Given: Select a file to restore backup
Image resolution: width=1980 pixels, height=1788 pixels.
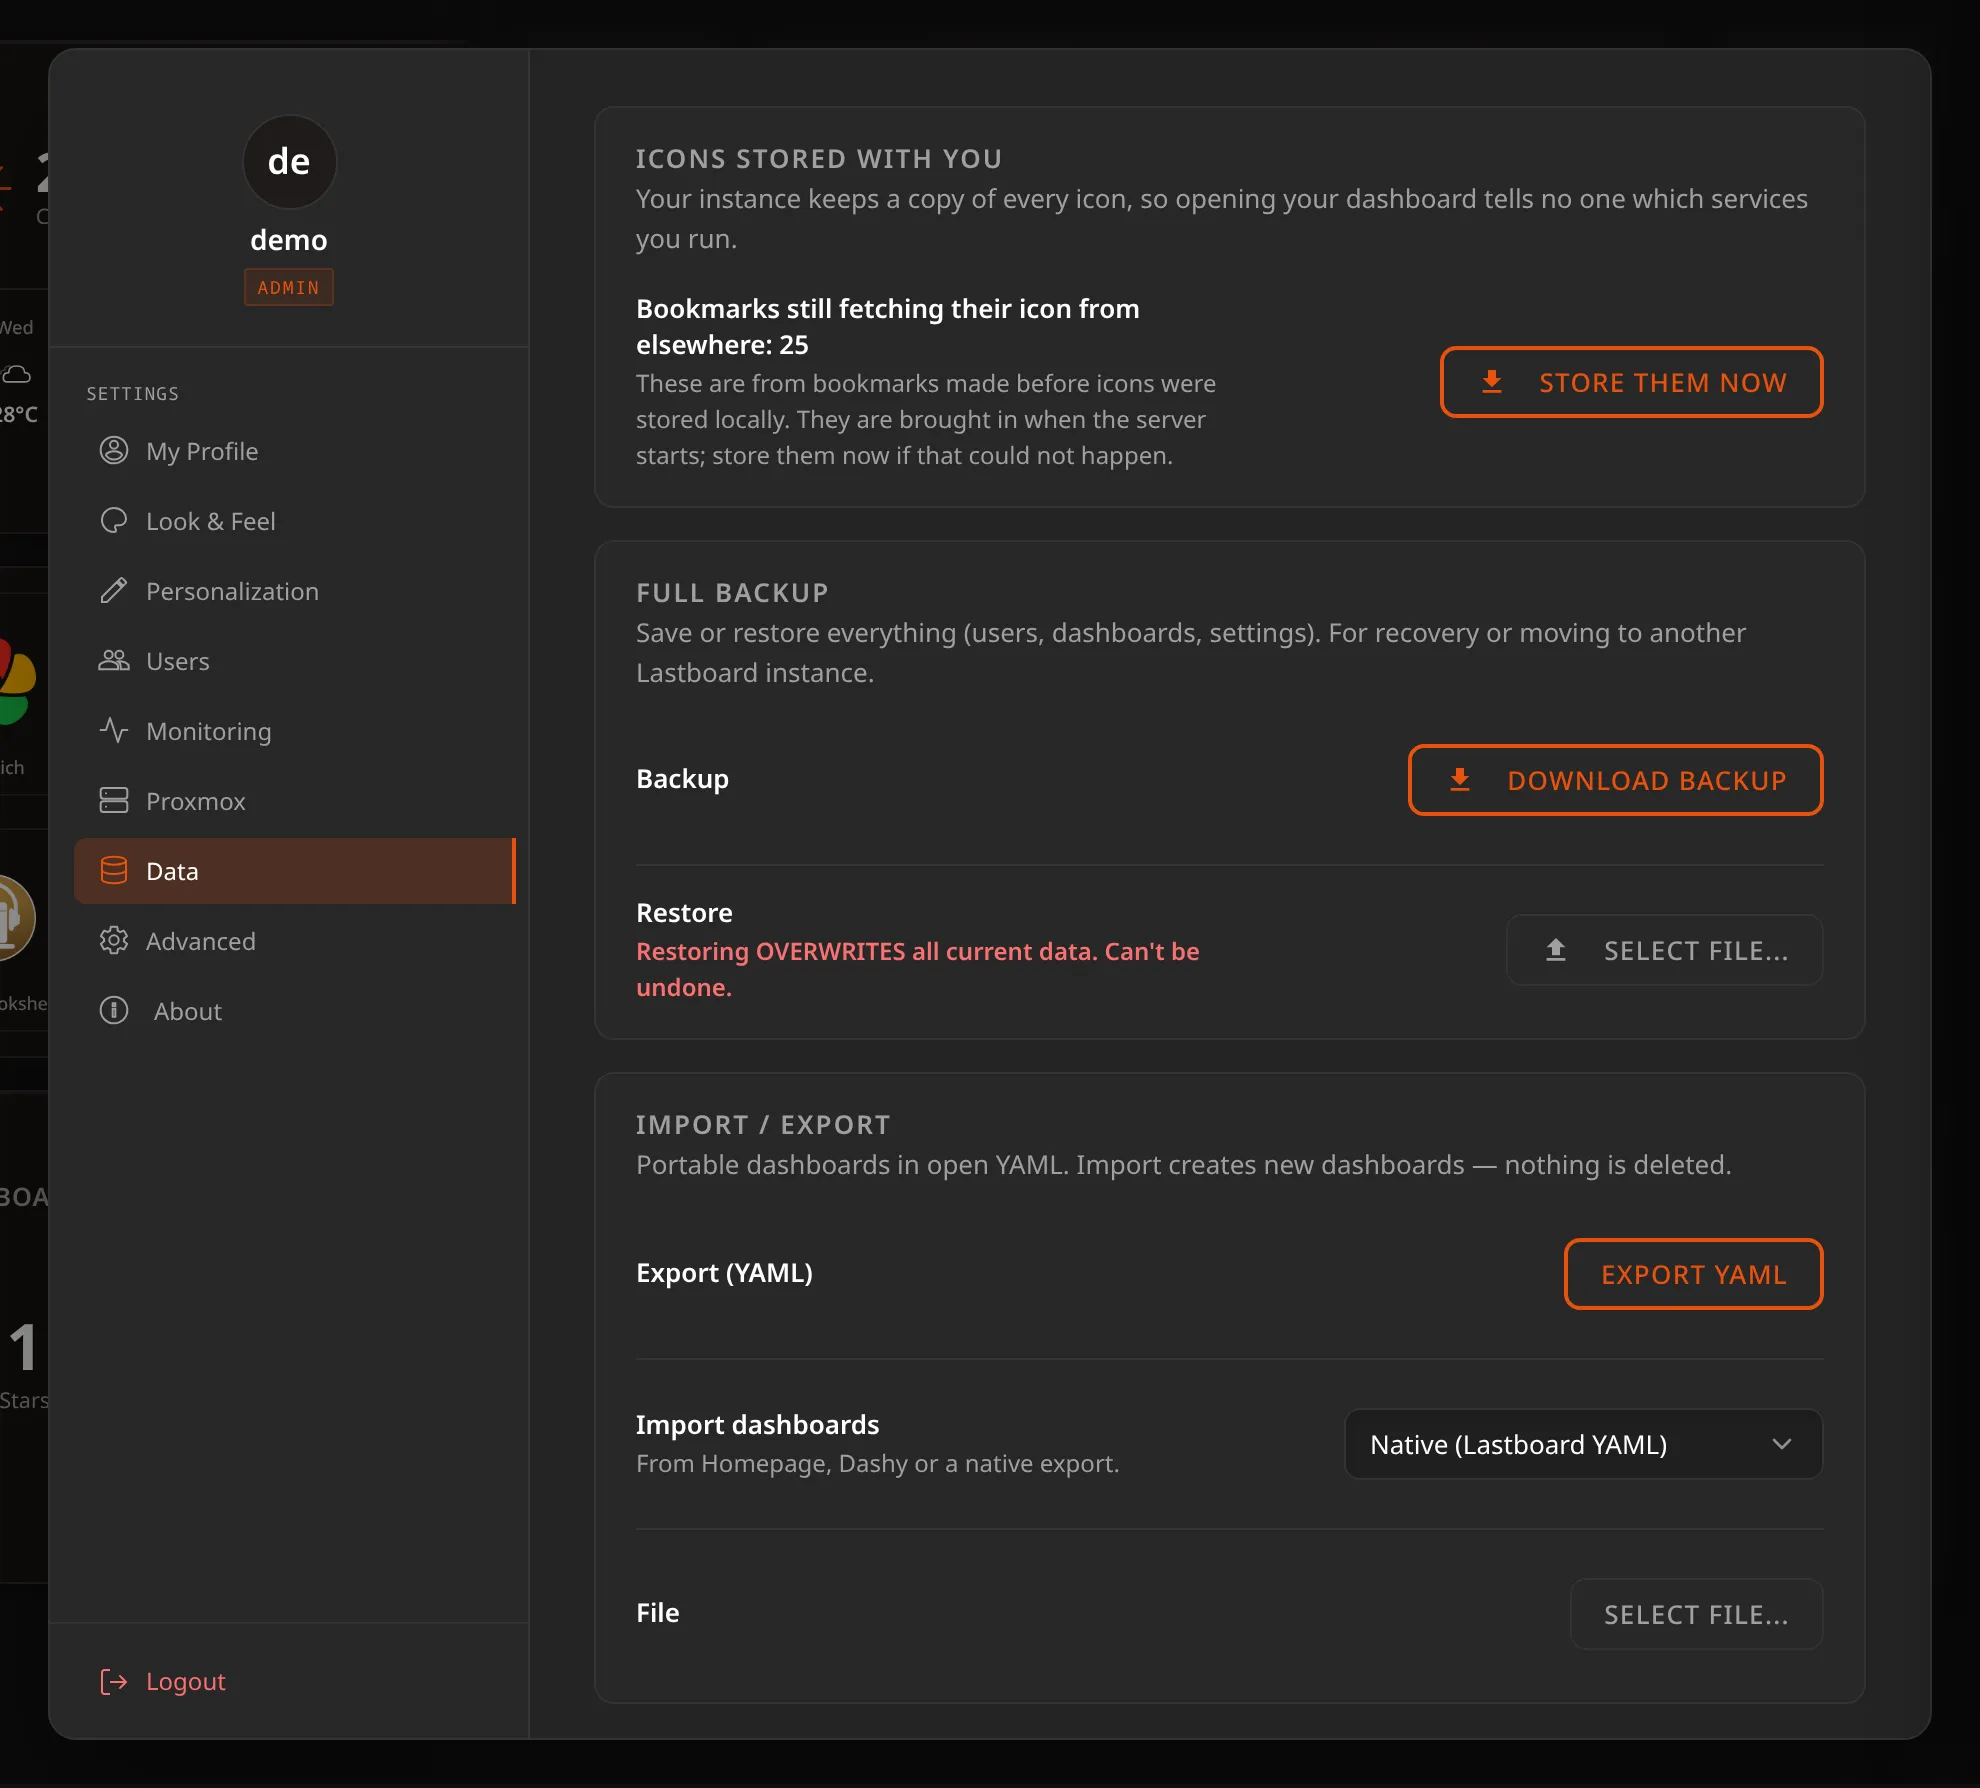Looking at the screenshot, I should 1664,950.
